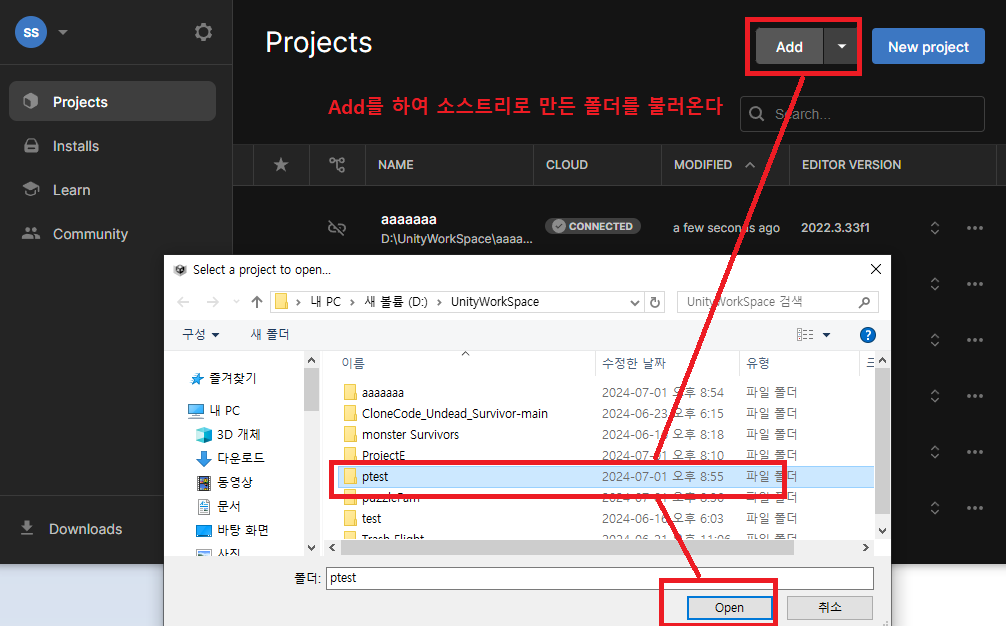This screenshot has height=626, width=1006.
Task: Sort projects by the CLOUD column
Action: pyautogui.click(x=567, y=165)
